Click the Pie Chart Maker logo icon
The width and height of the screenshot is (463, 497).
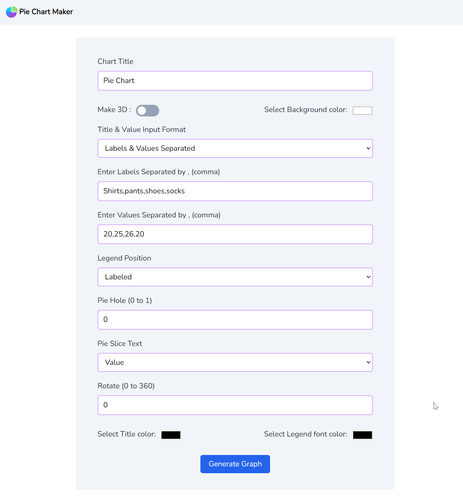coord(11,12)
